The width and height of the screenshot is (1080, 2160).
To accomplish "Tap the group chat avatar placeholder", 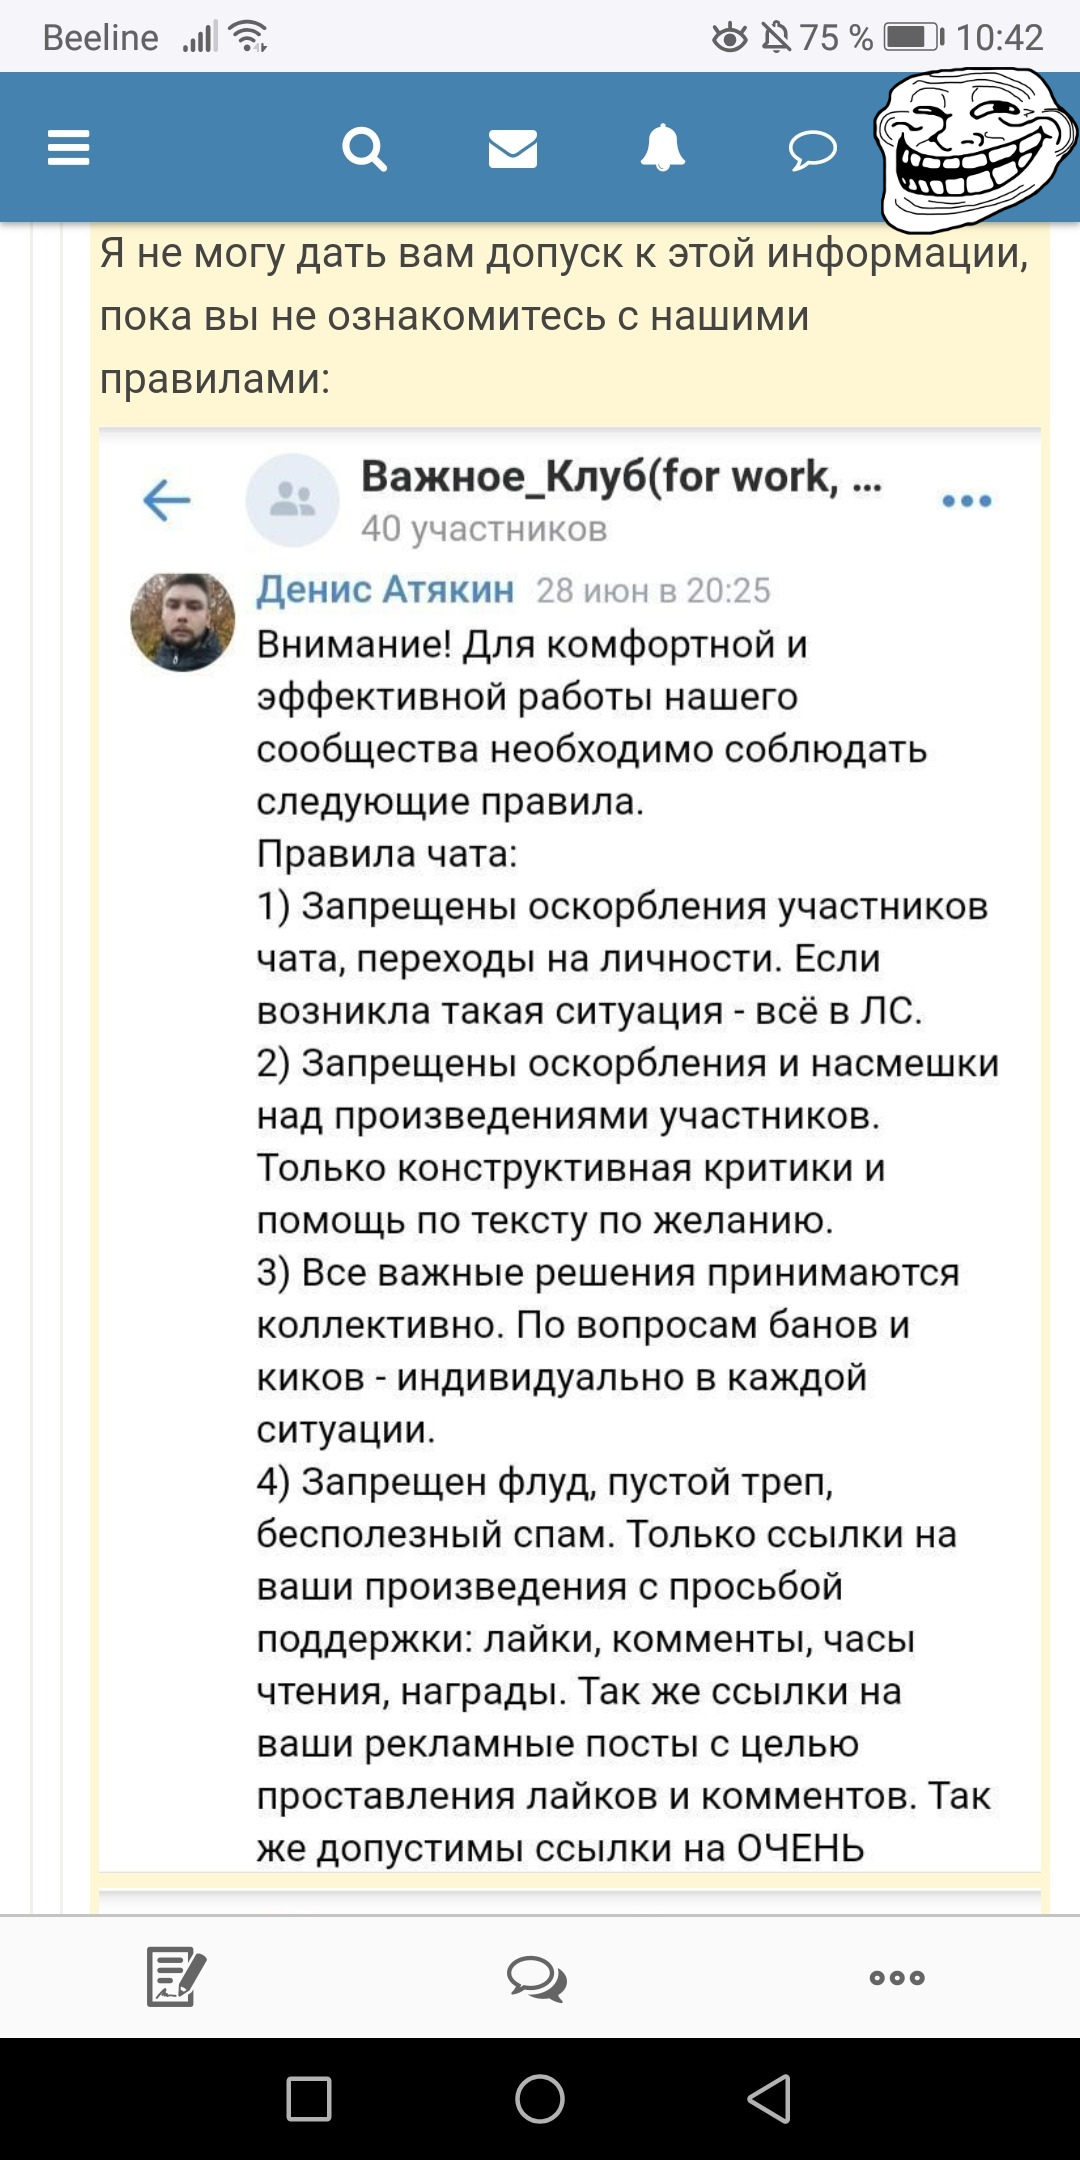I will point(293,500).
